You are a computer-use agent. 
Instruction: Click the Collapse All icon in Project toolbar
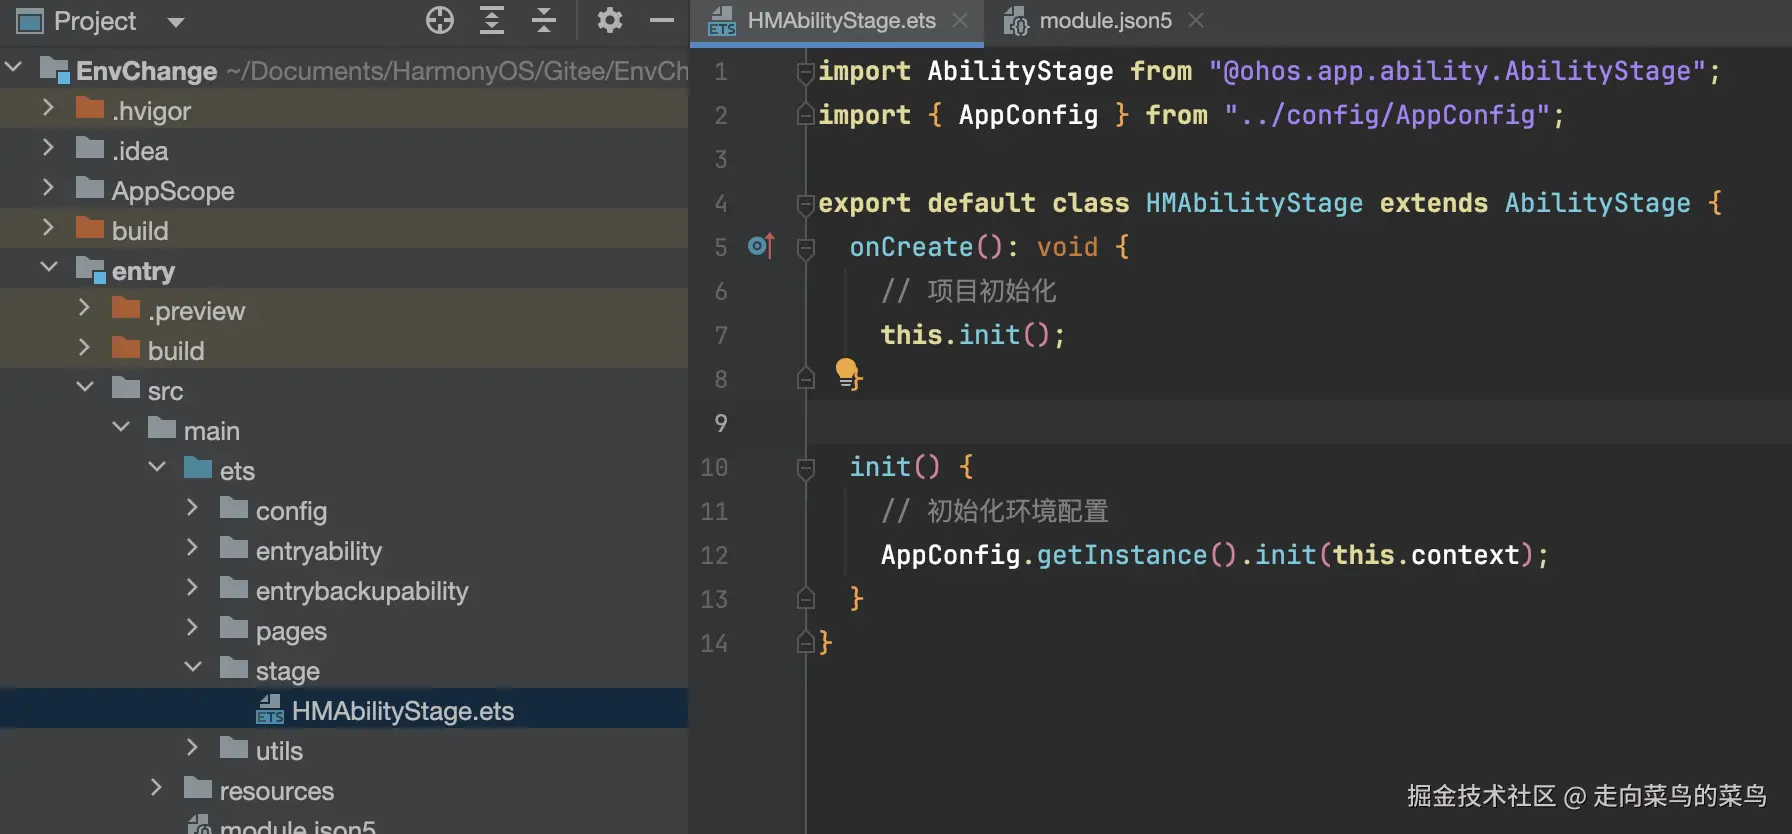pos(544,20)
